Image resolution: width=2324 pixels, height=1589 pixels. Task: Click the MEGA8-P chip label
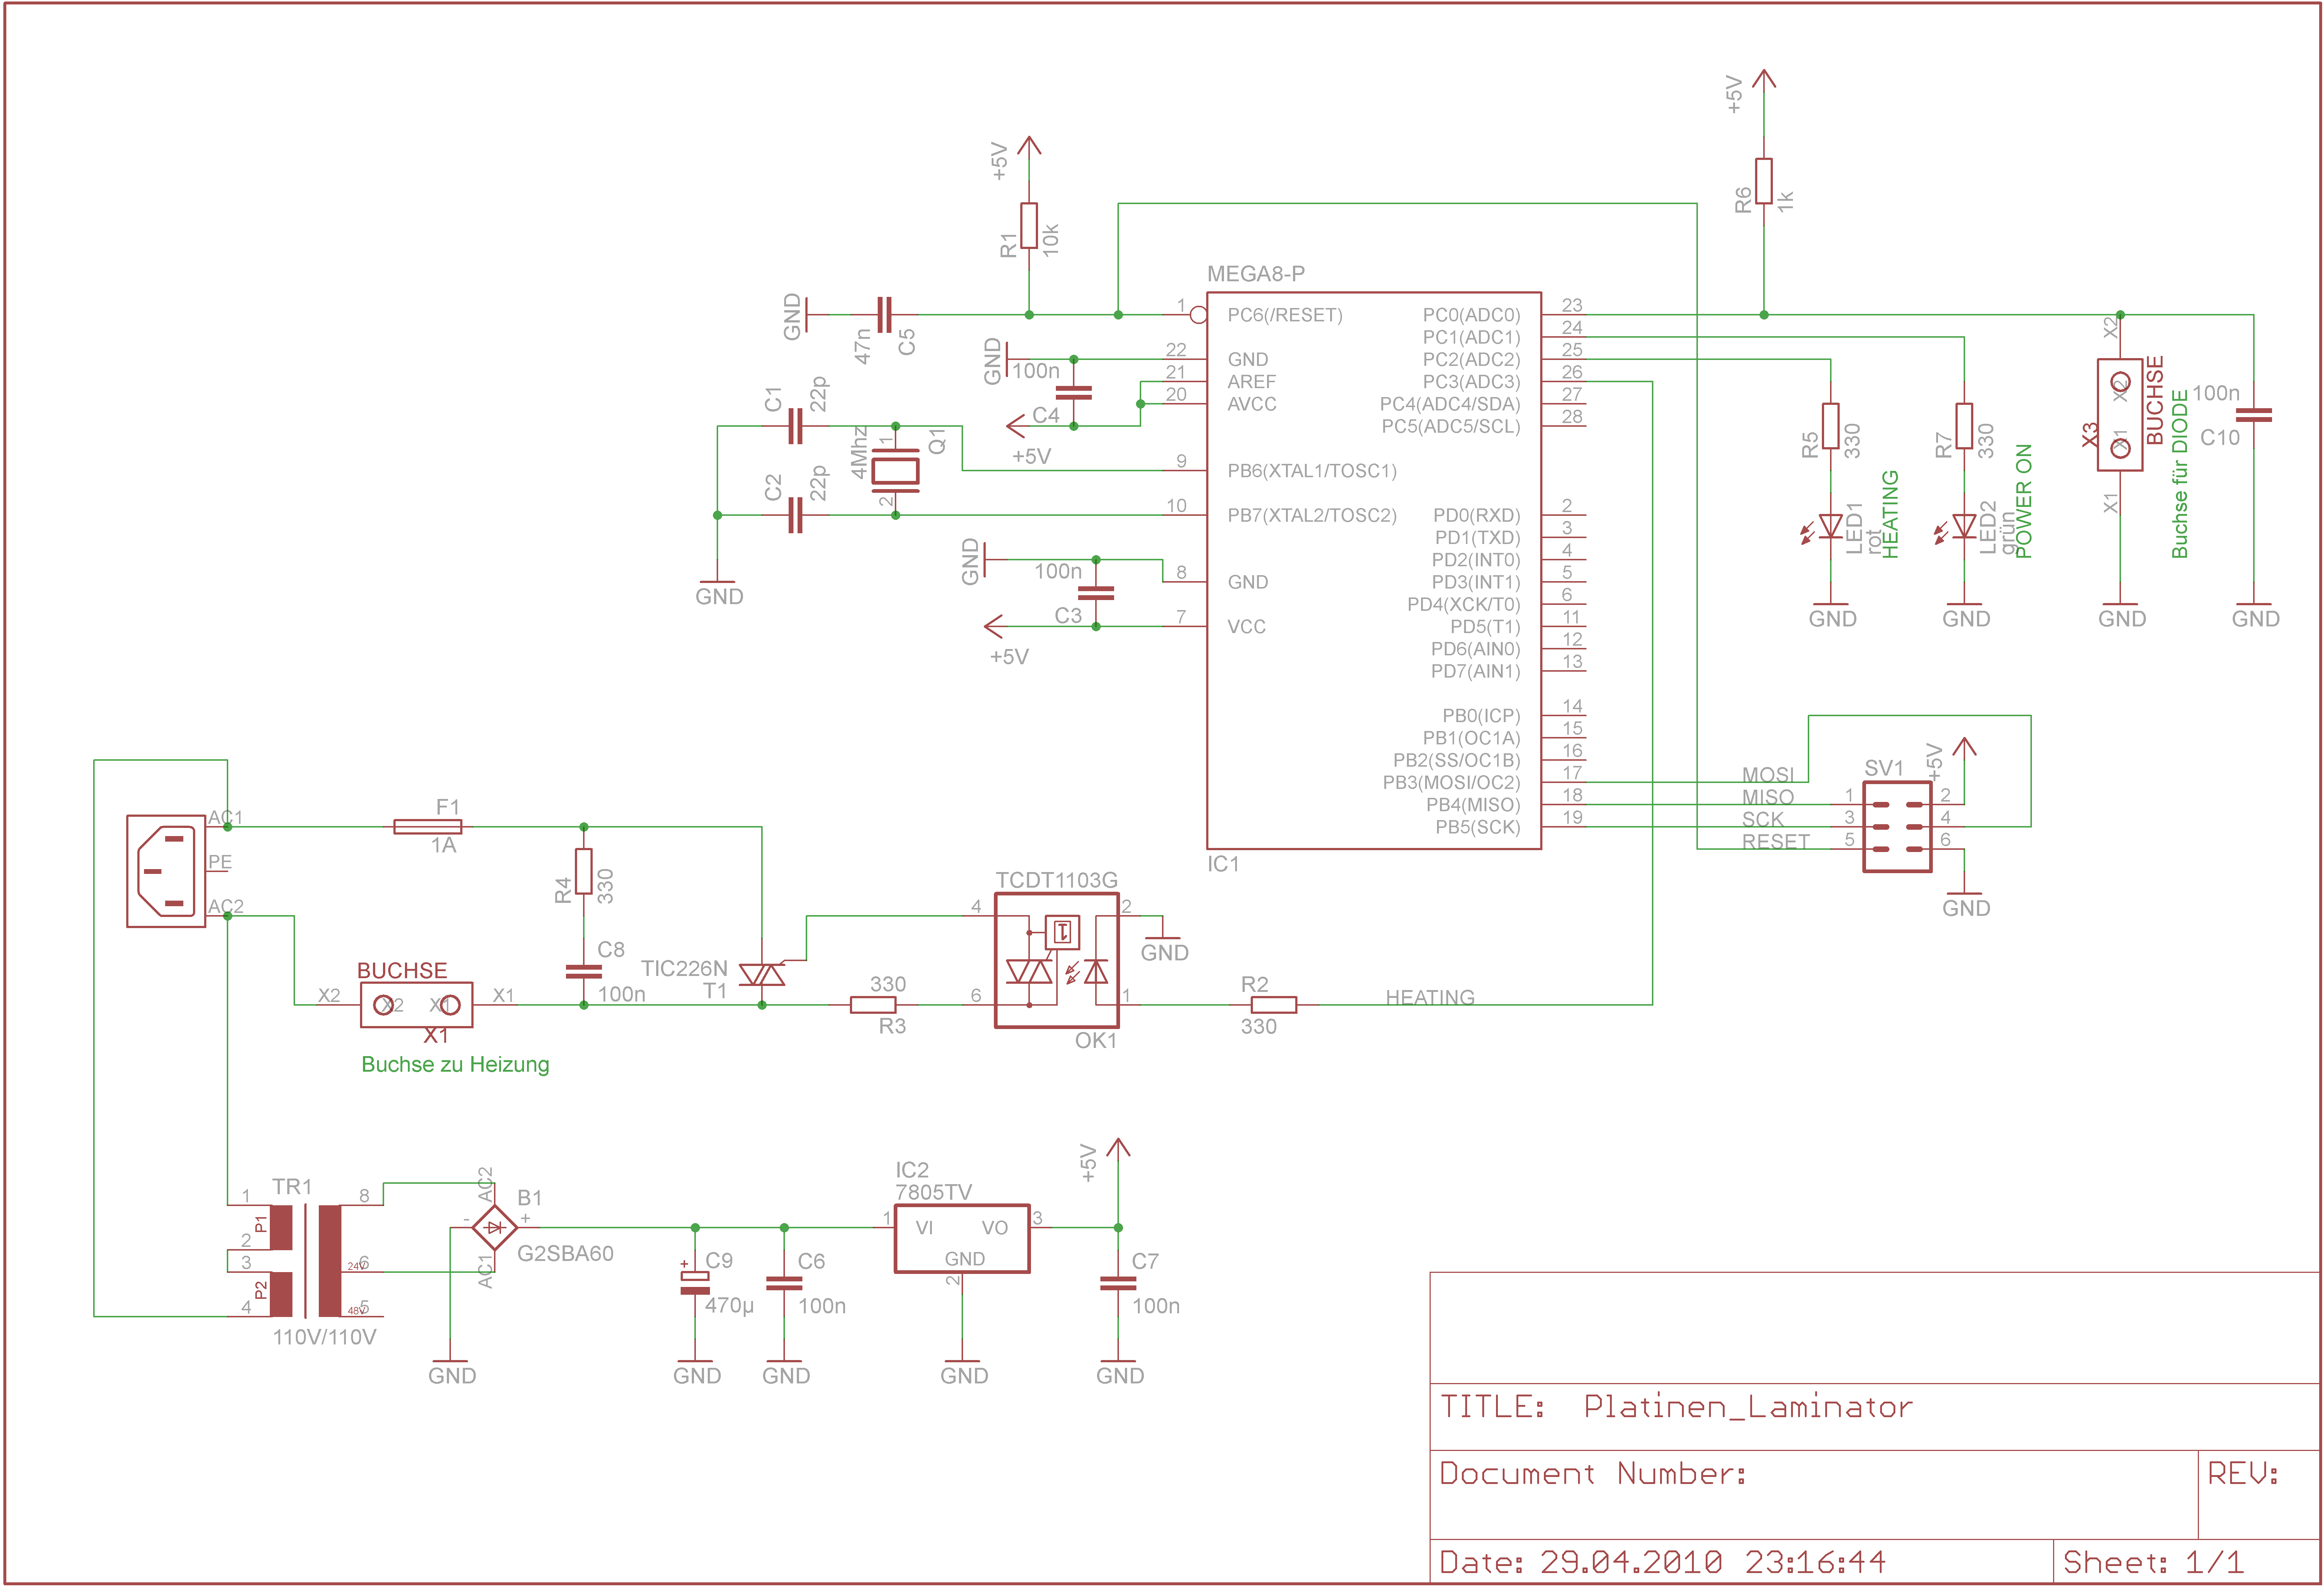(x=1255, y=273)
